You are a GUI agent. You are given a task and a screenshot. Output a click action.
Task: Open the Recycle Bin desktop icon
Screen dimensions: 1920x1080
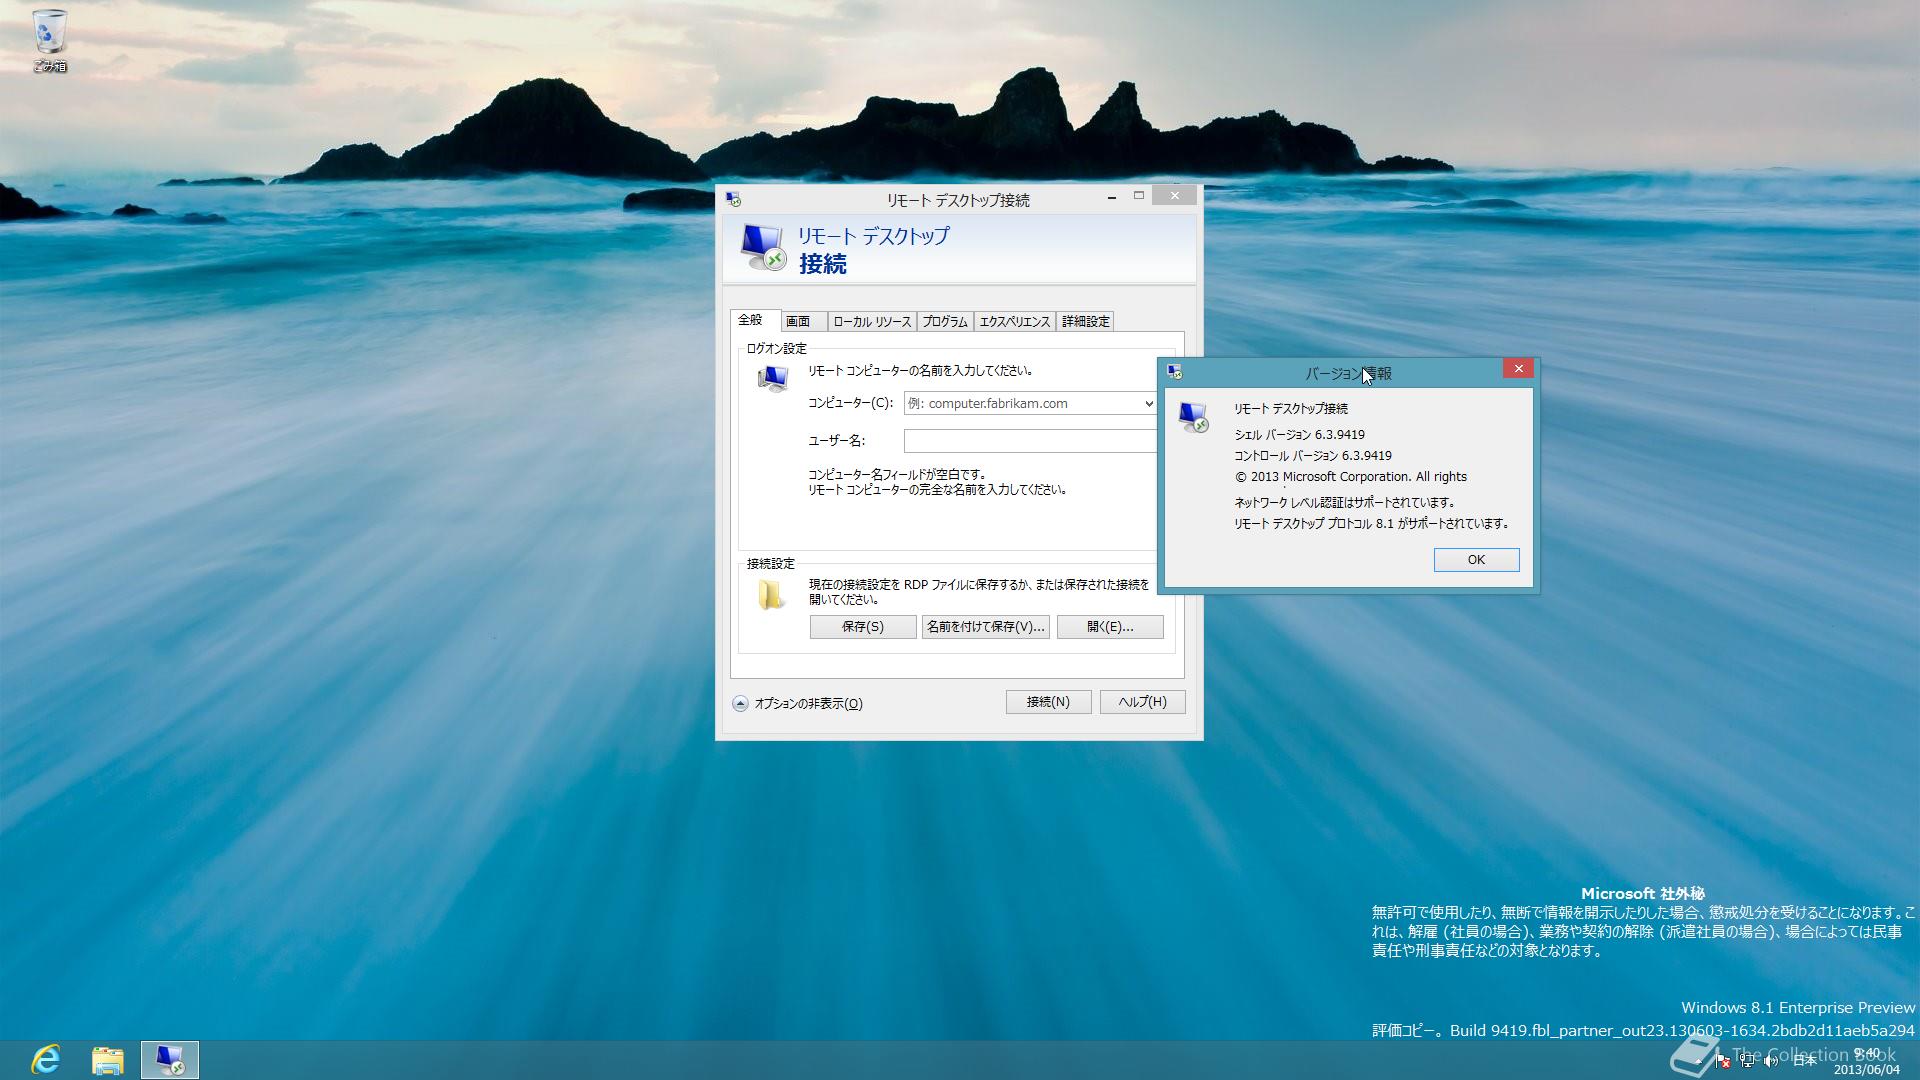pyautogui.click(x=49, y=40)
